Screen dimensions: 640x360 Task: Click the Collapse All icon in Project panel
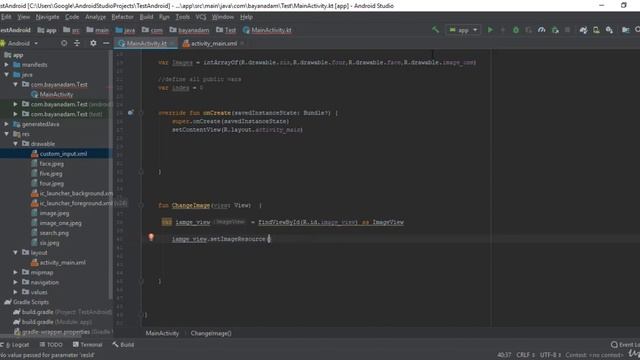pos(77,43)
